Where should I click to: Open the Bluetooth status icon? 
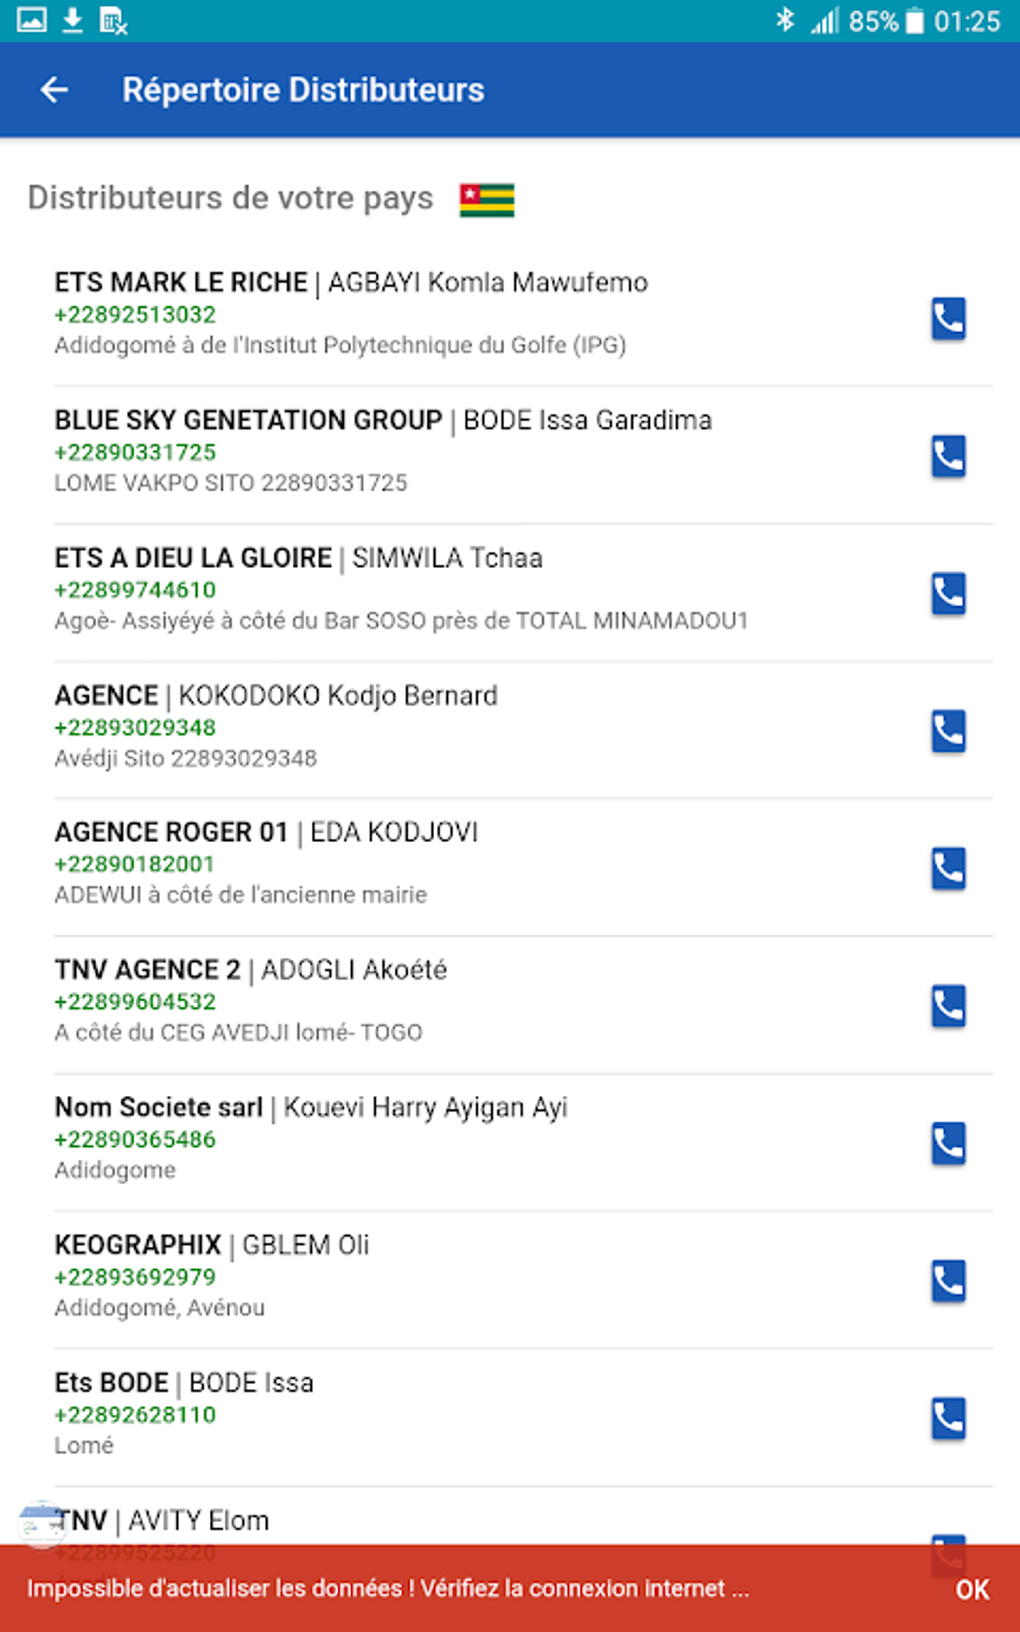click(785, 20)
